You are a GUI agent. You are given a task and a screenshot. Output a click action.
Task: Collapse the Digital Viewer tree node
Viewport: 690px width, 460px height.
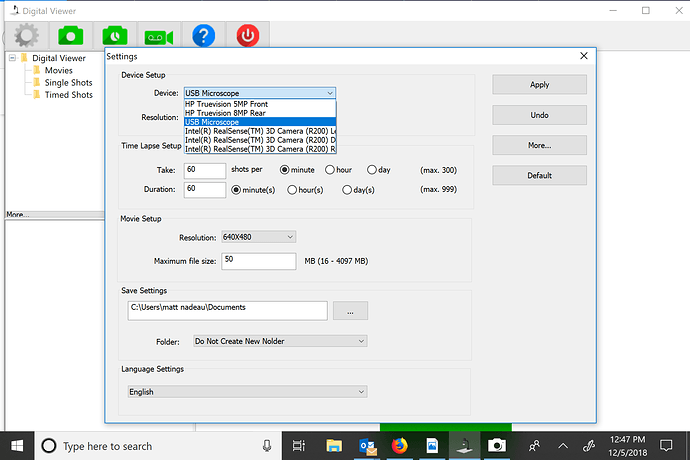[12, 58]
